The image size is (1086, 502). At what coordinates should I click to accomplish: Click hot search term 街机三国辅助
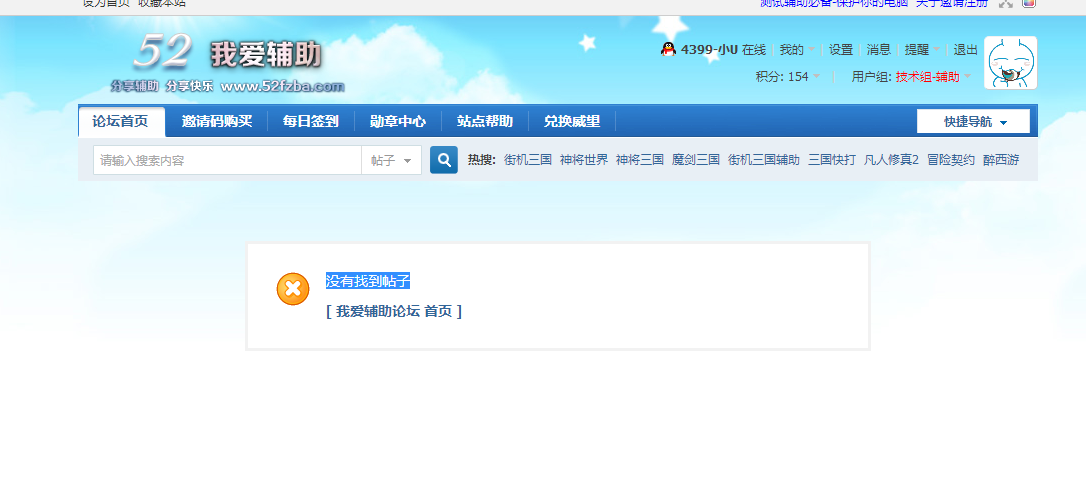coord(764,160)
